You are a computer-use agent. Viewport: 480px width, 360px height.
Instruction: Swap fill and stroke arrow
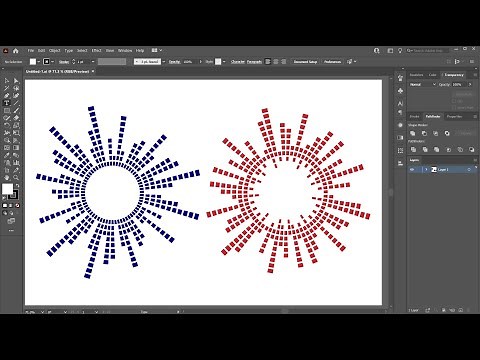[17, 186]
